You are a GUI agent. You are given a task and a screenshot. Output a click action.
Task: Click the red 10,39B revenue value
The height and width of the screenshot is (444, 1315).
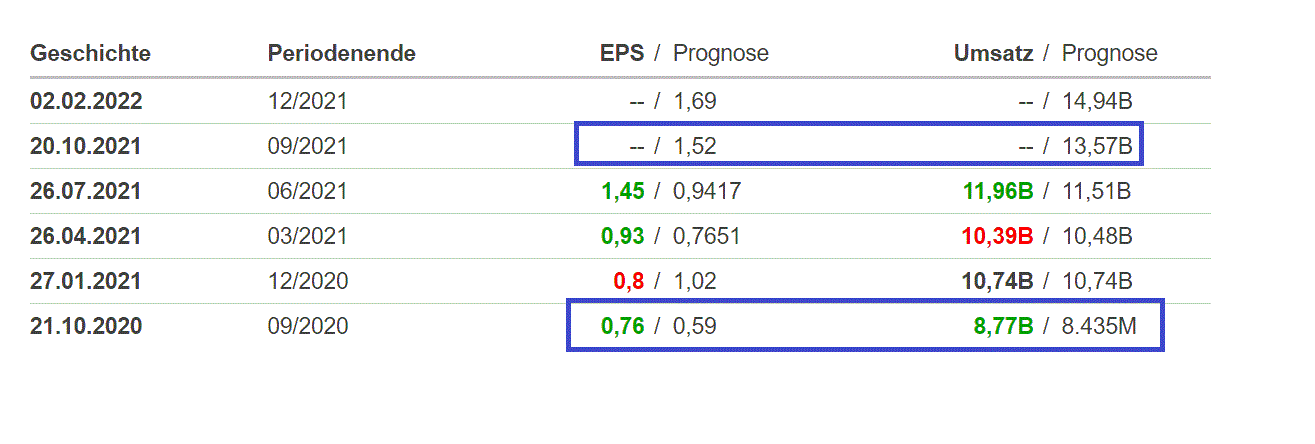coord(997,236)
